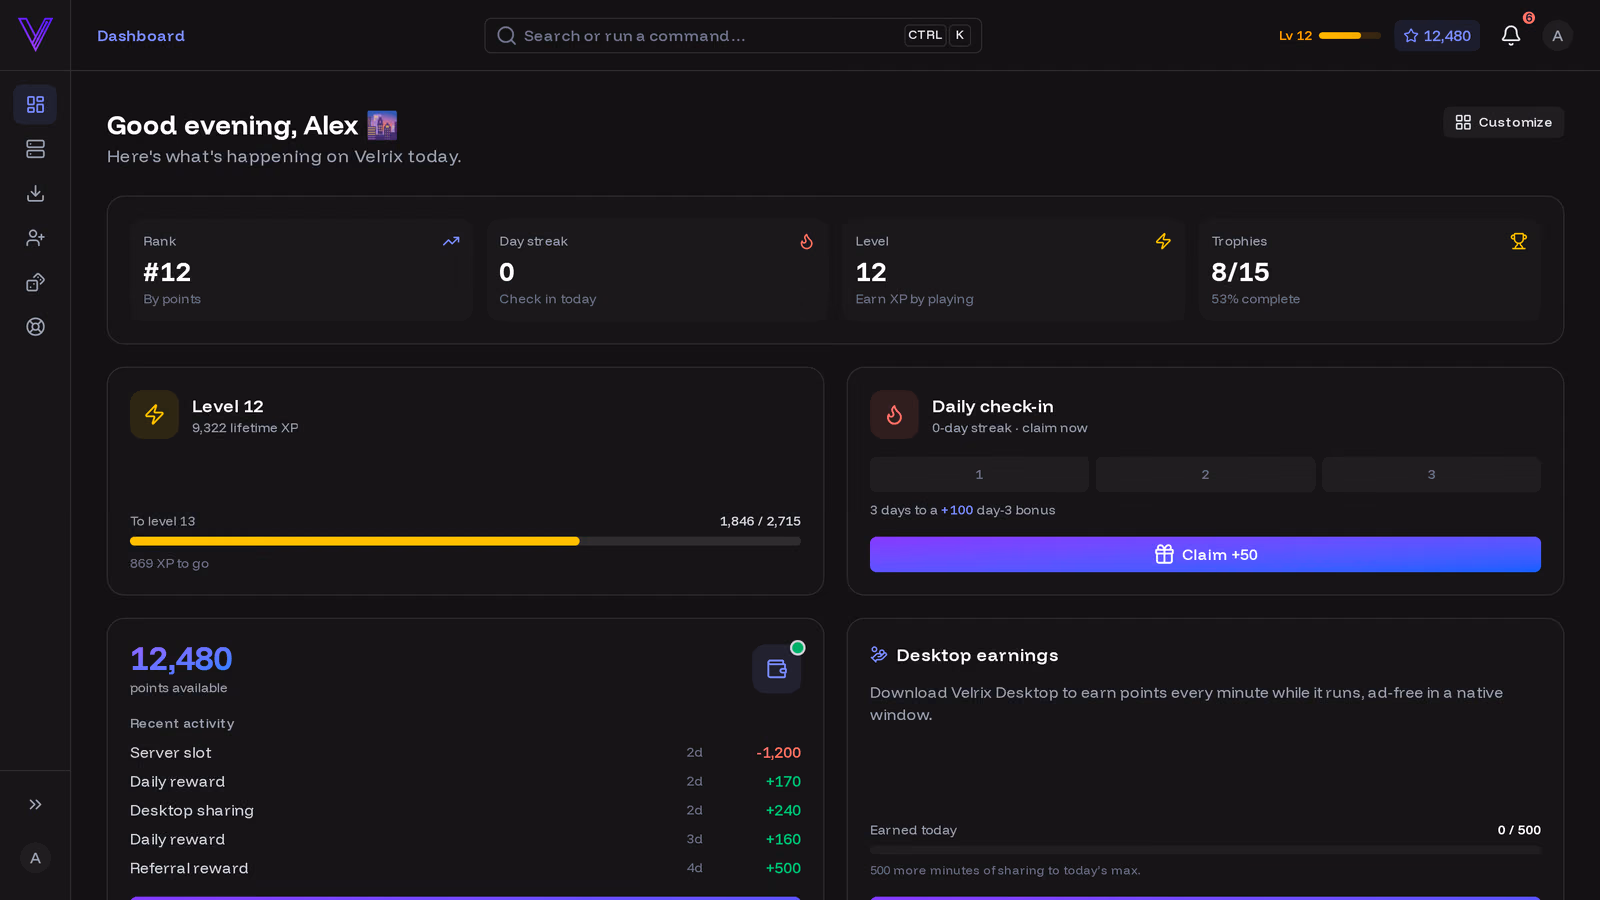1600x900 pixels.
Task: Click the Trophies trophy icon
Action: point(1519,241)
